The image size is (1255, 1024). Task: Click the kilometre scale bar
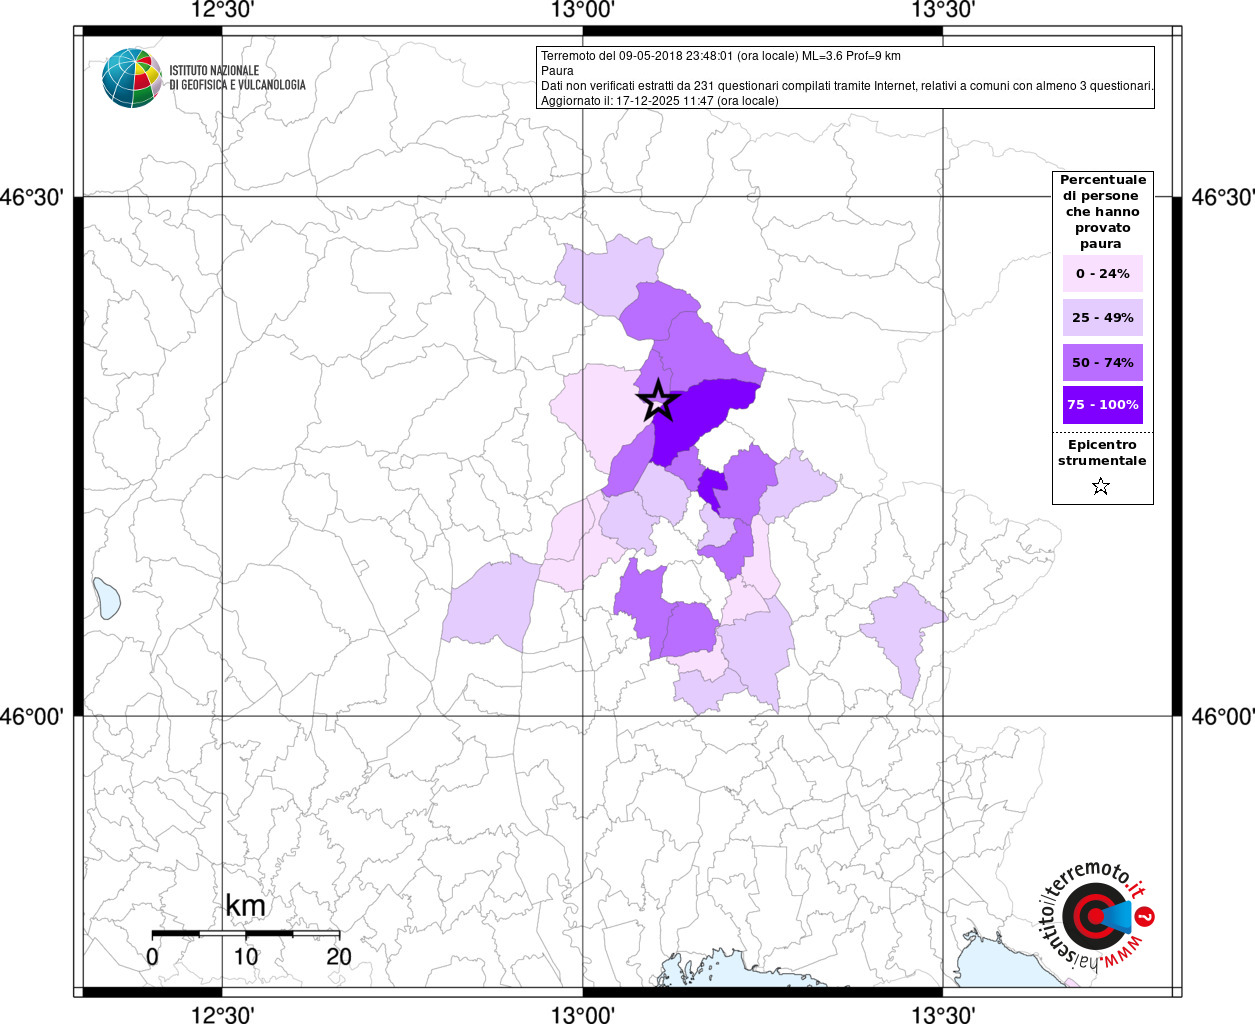tap(245, 933)
